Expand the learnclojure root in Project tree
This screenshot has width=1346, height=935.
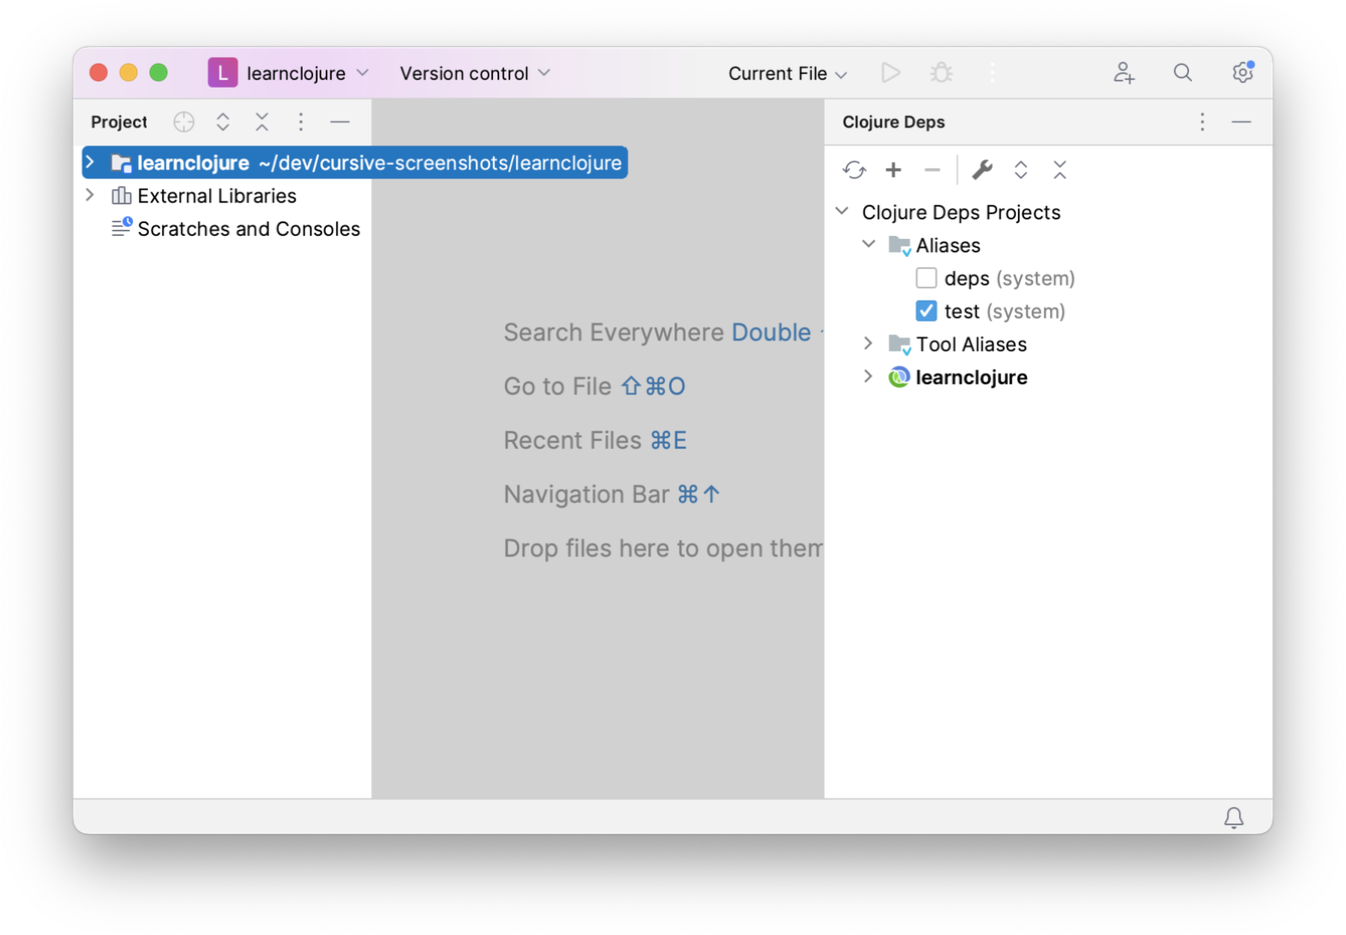tap(90, 162)
